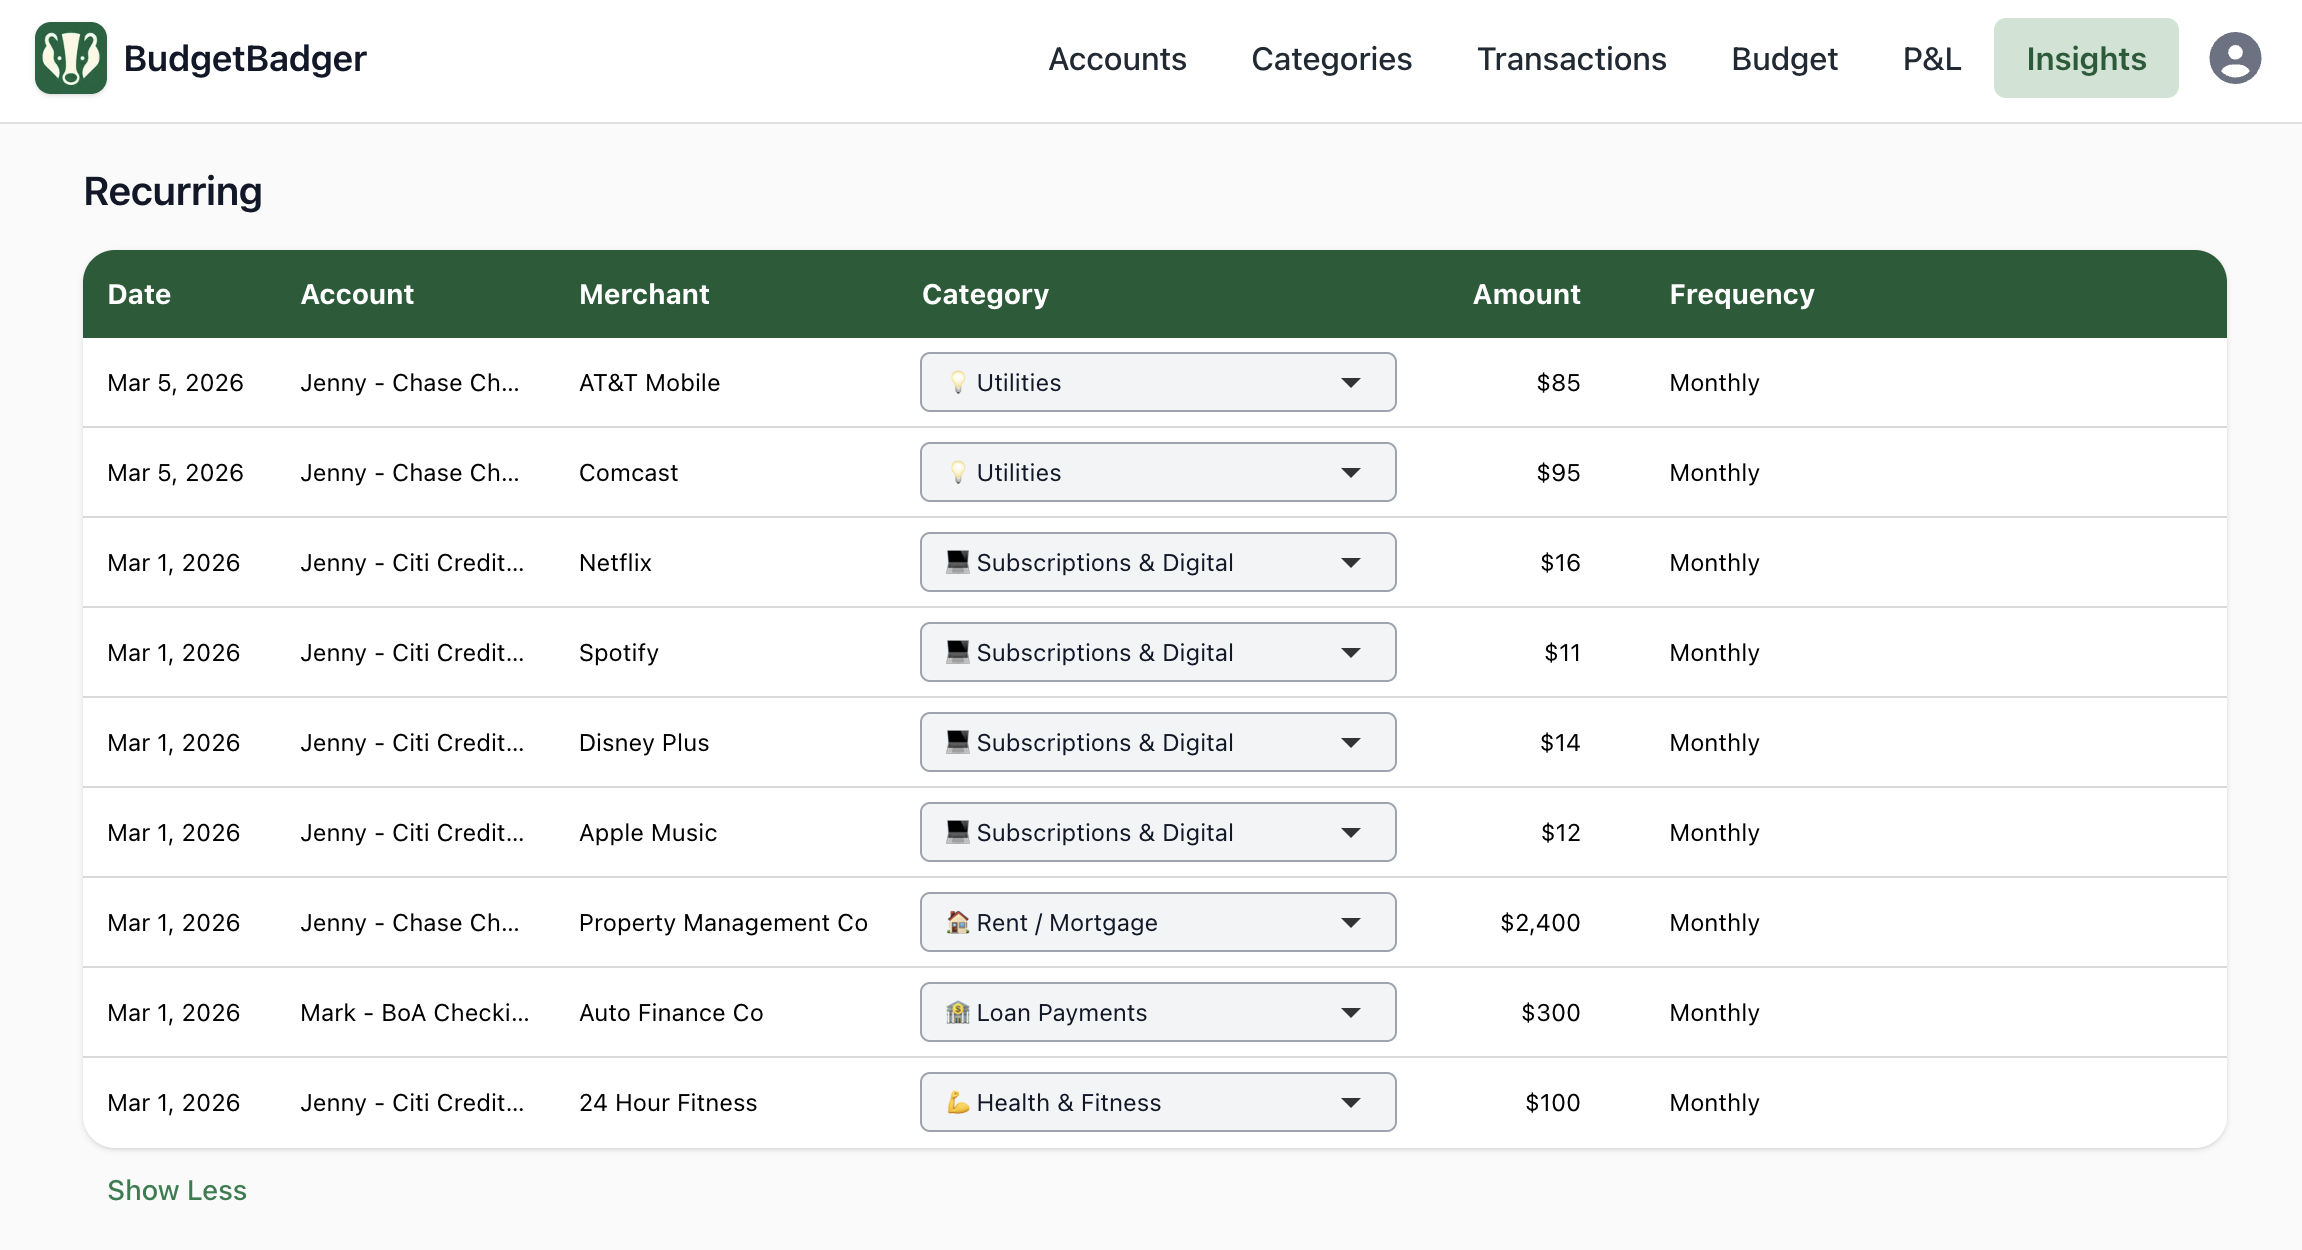Image resolution: width=2302 pixels, height=1250 pixels.
Task: Click the house icon for Rent / Mortgage
Action: (957, 922)
